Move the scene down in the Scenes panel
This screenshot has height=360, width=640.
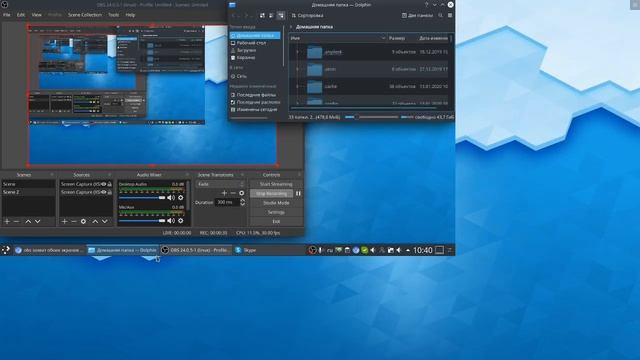point(38,221)
